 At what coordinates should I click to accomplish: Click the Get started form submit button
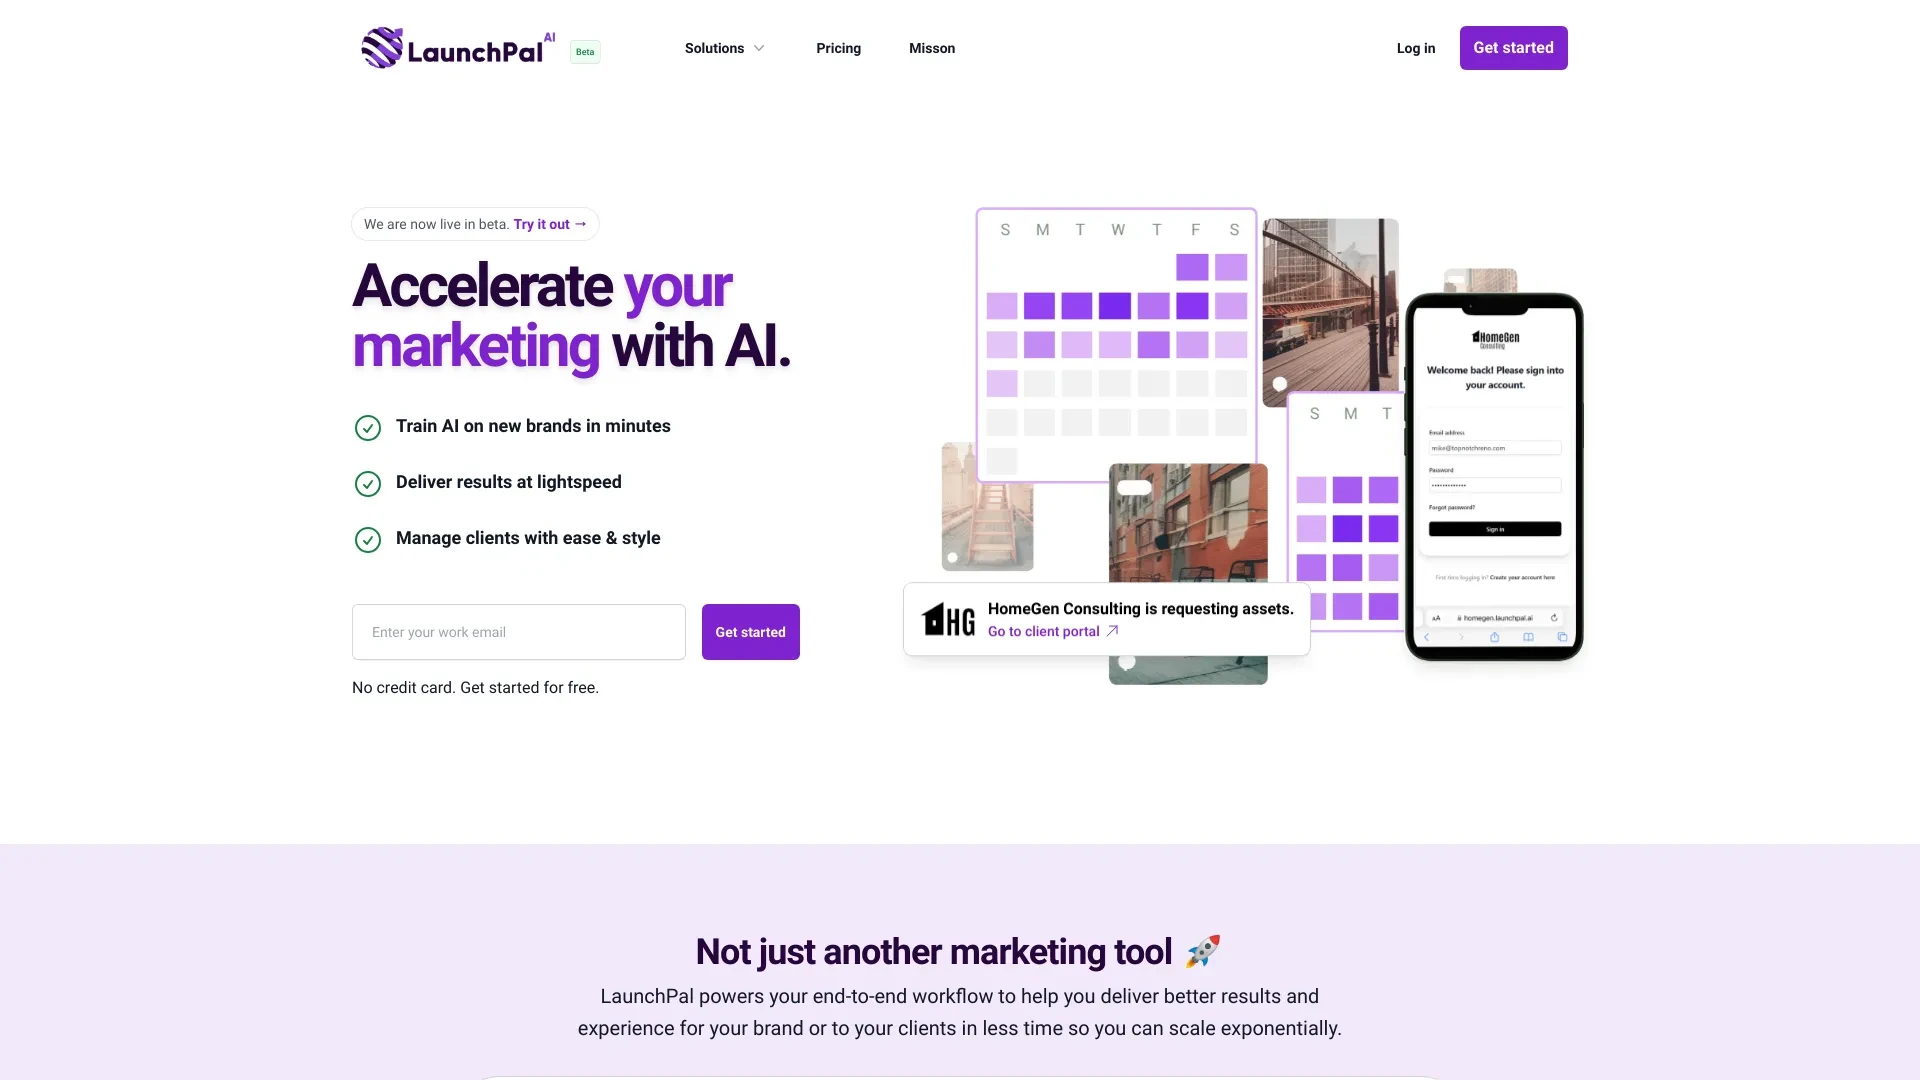(750, 632)
